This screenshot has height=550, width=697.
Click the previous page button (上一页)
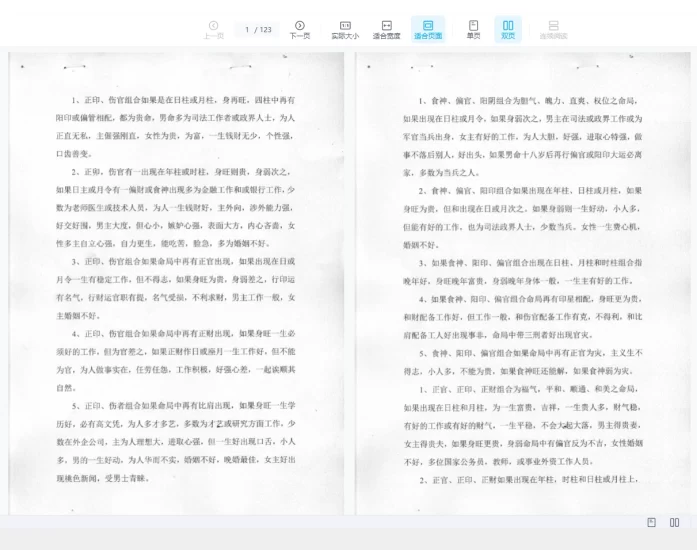pyautogui.click(x=213, y=29)
